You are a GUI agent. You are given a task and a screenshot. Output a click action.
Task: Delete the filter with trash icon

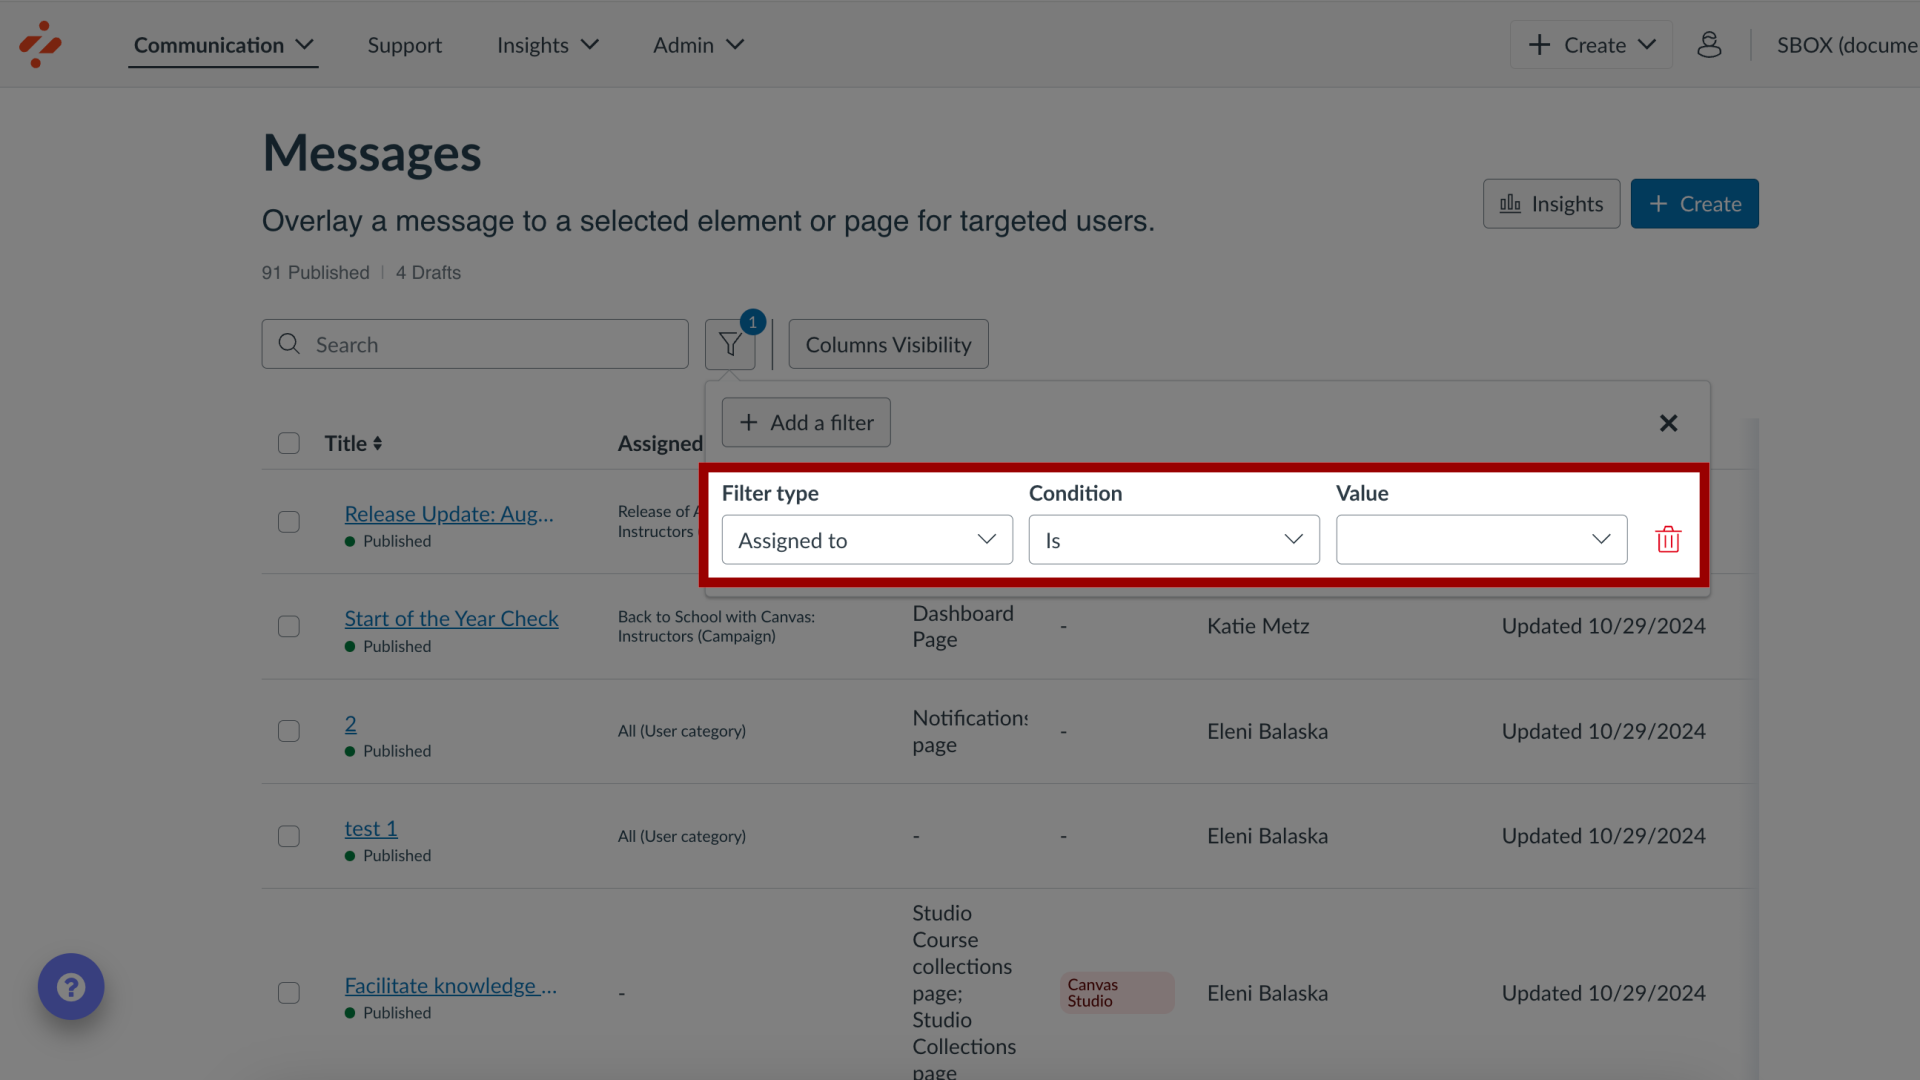(x=1668, y=540)
